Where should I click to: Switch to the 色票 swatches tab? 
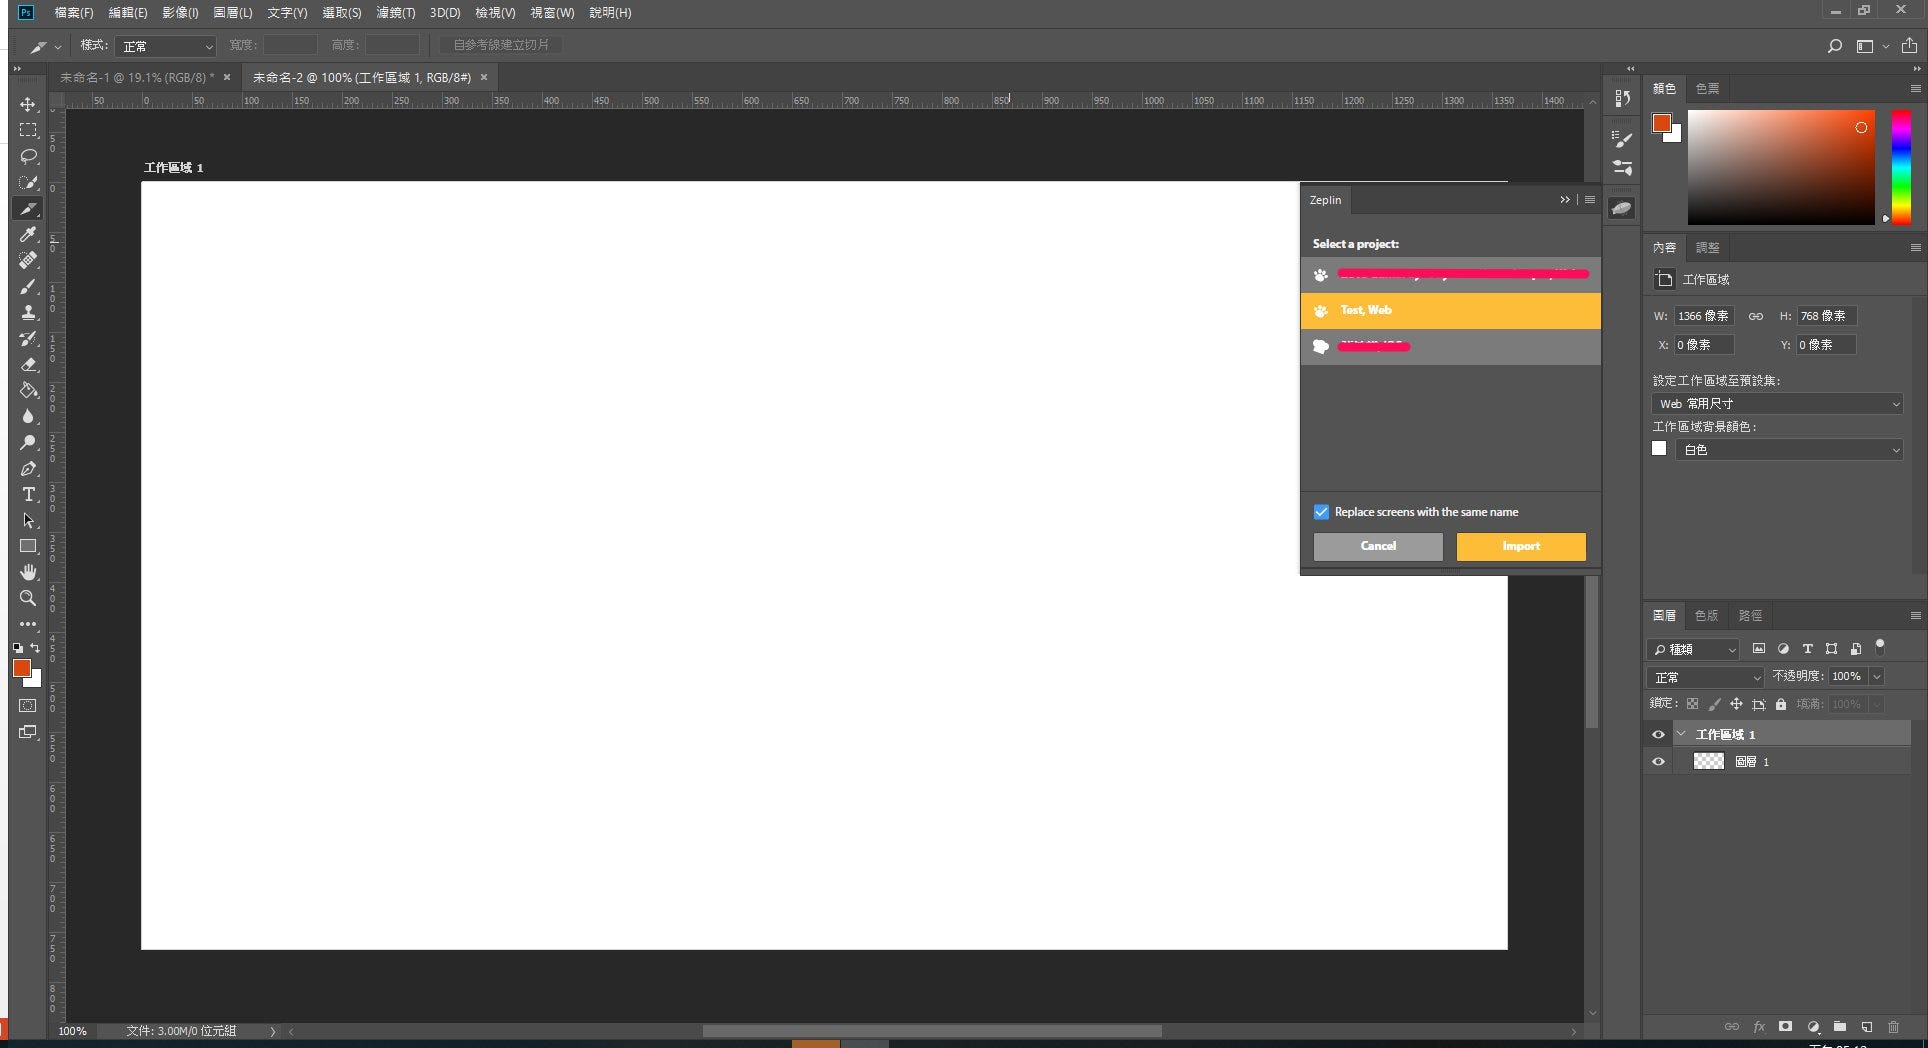(1708, 89)
